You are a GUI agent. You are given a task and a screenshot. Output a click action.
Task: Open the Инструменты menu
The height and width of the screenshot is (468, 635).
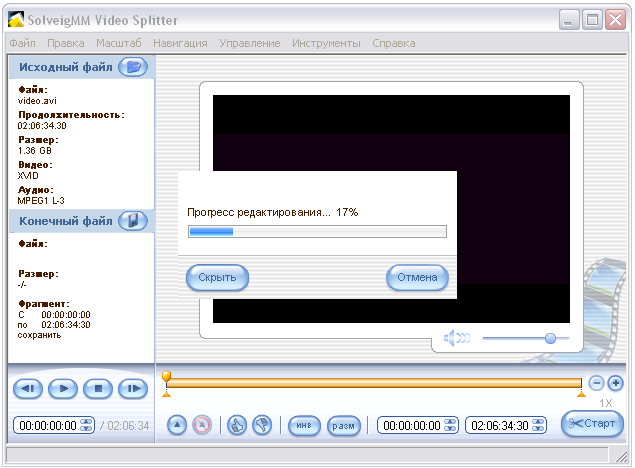tap(326, 43)
